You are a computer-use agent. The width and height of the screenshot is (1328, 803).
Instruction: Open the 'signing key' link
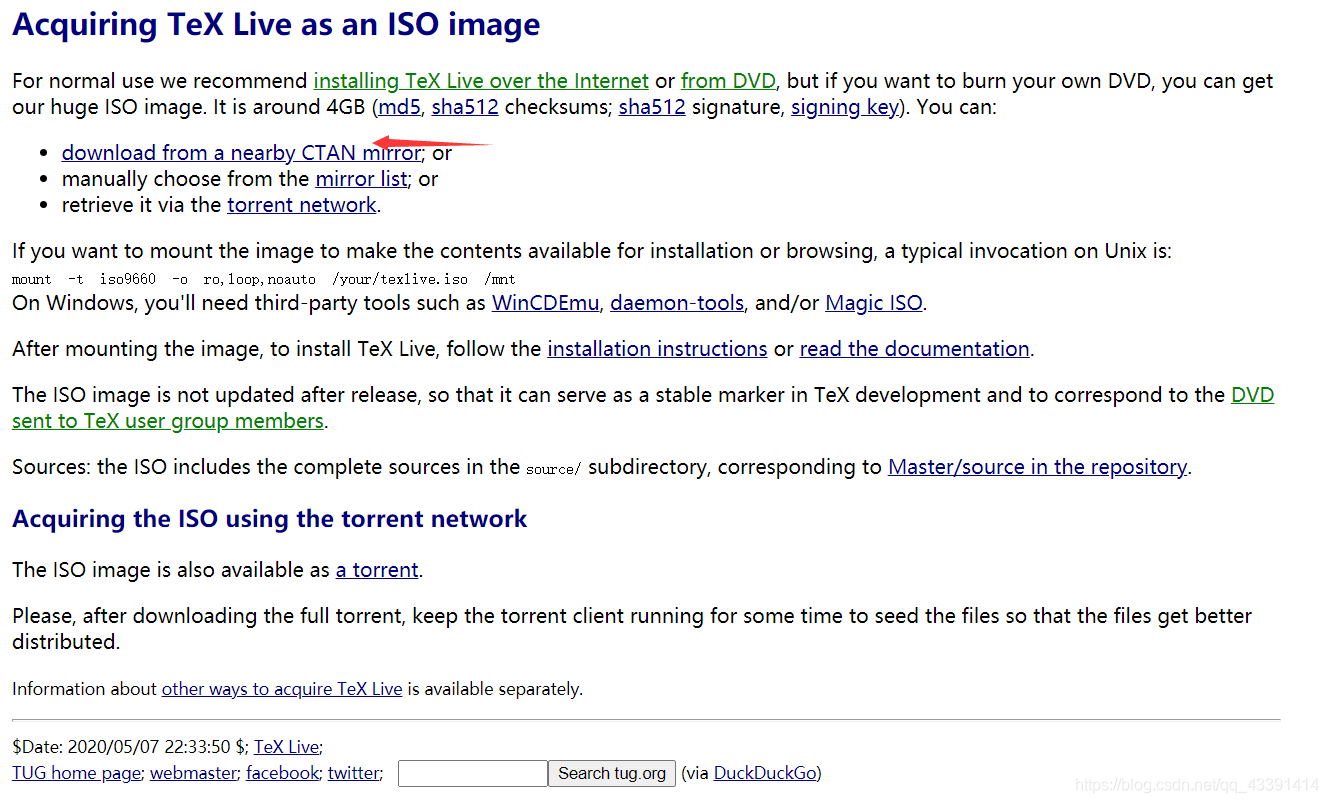pos(845,107)
